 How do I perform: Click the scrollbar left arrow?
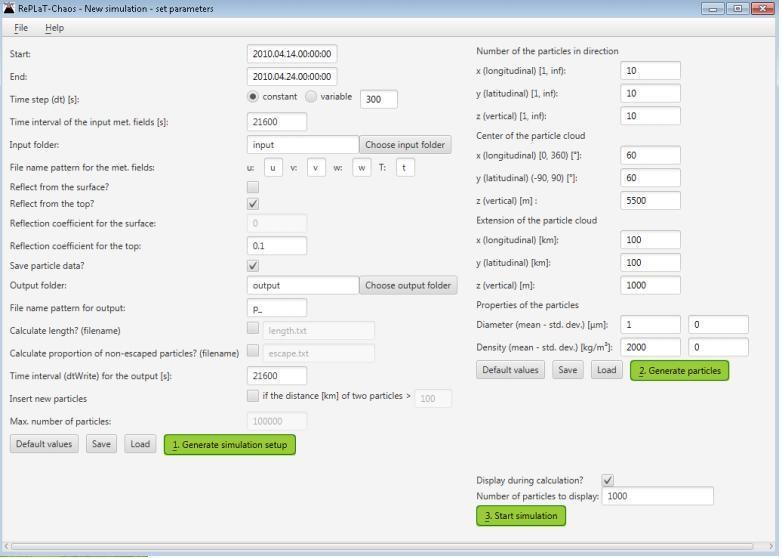point(6,546)
